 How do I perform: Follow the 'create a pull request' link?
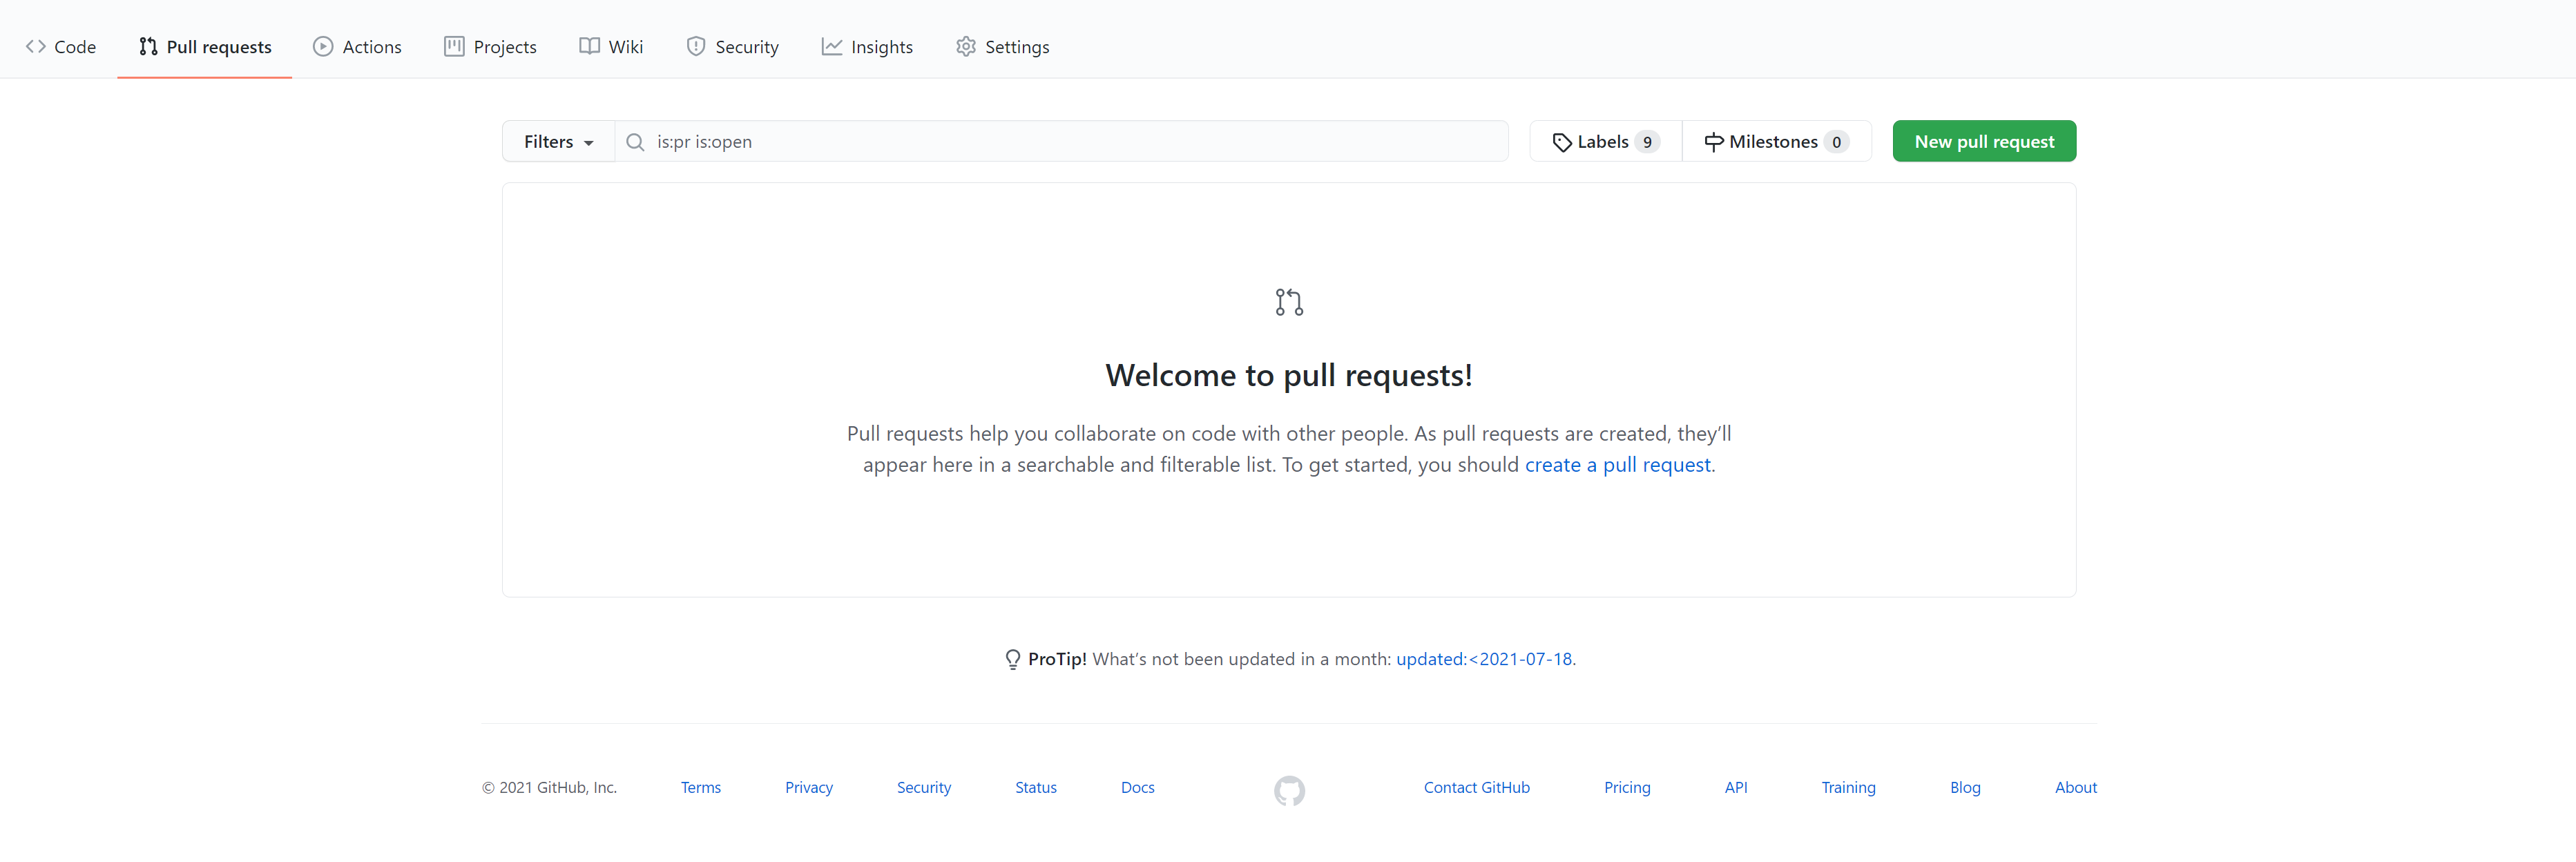click(x=1617, y=465)
